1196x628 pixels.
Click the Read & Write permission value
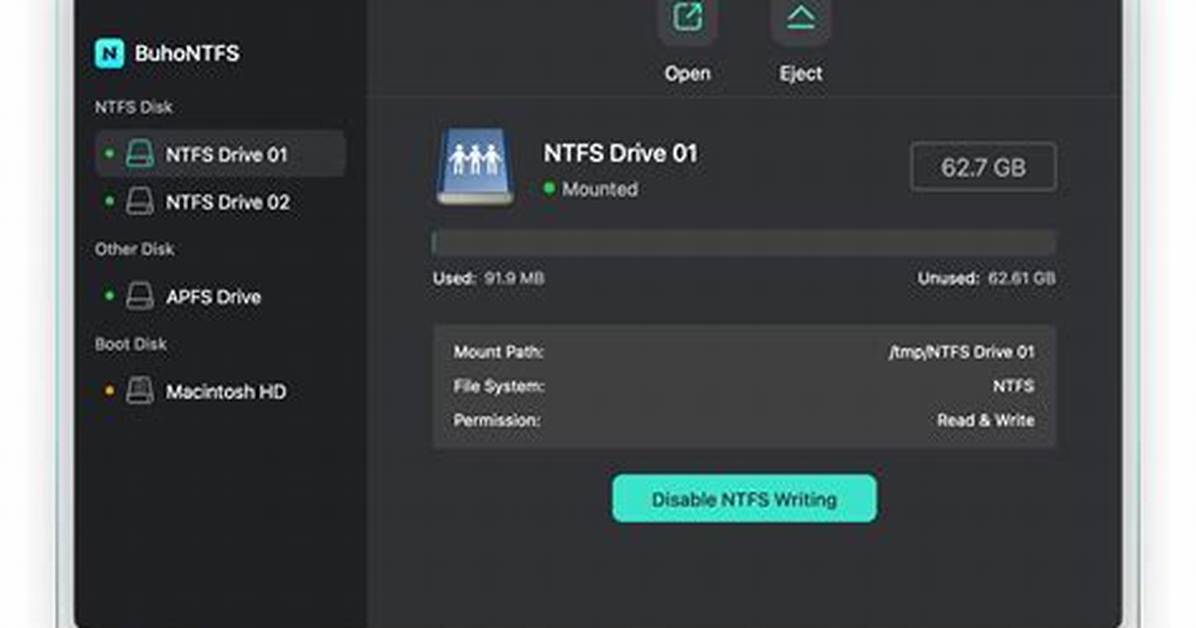coord(985,420)
